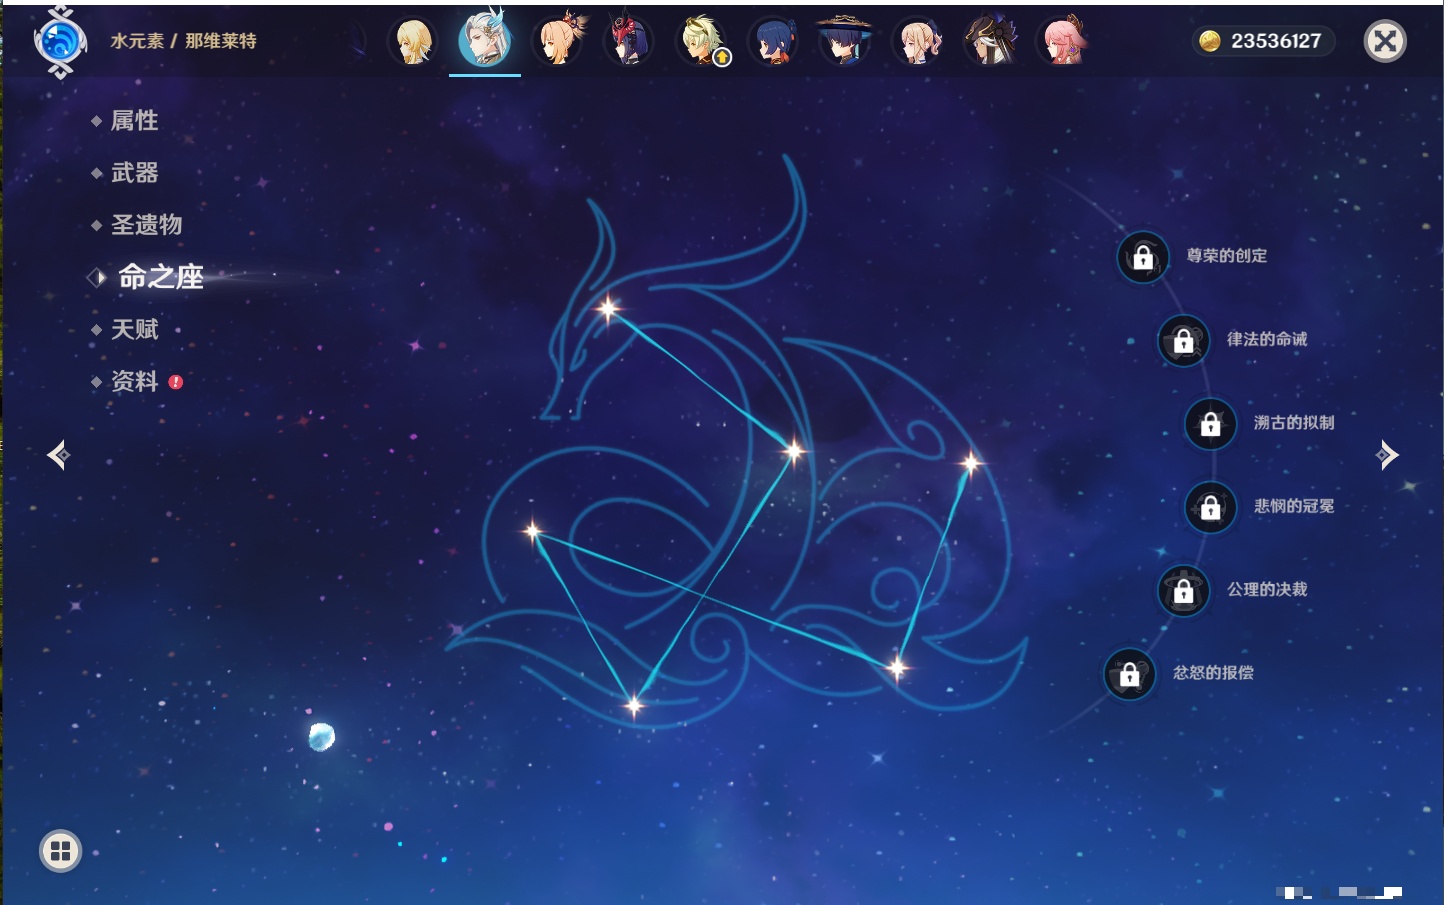Switch to the 属性 attributes tab

(x=134, y=121)
